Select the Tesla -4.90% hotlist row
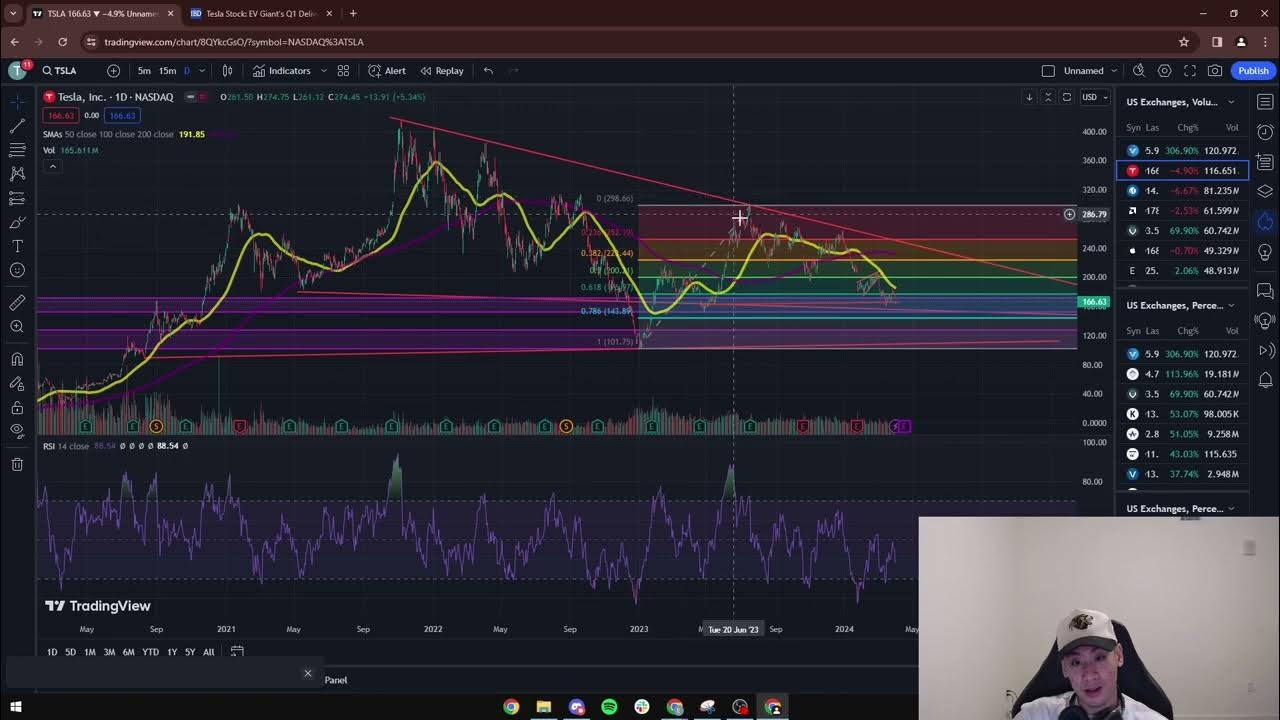The image size is (1280, 720). 1183,171
